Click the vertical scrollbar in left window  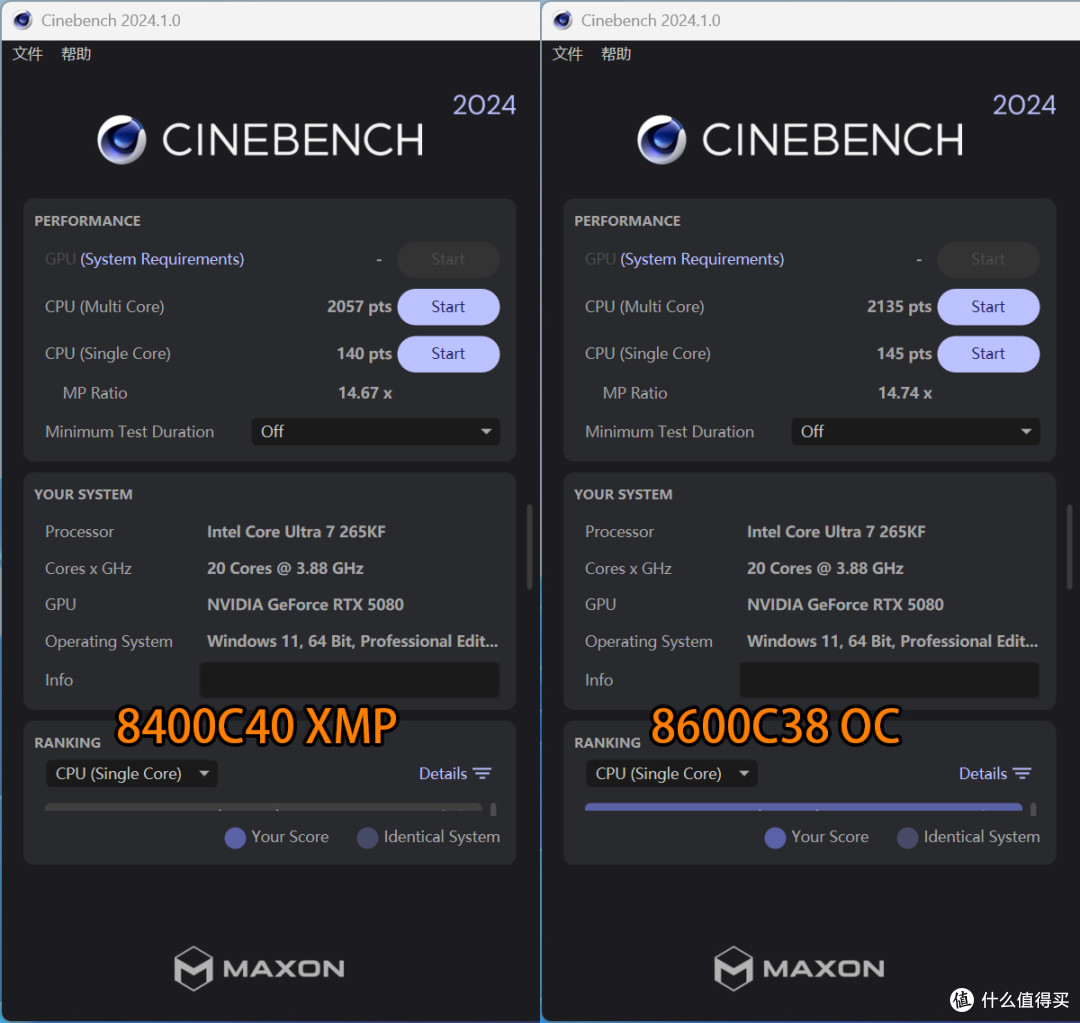530,547
